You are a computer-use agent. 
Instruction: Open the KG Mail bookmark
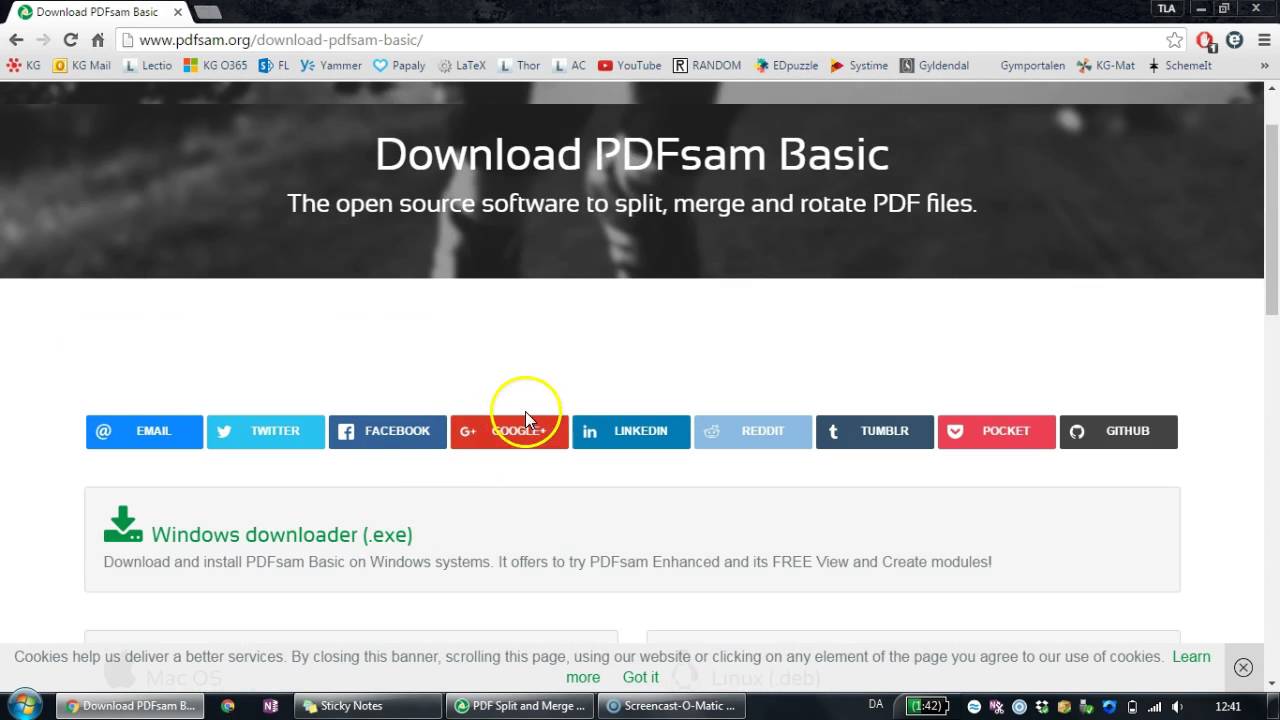pyautogui.click(x=82, y=65)
